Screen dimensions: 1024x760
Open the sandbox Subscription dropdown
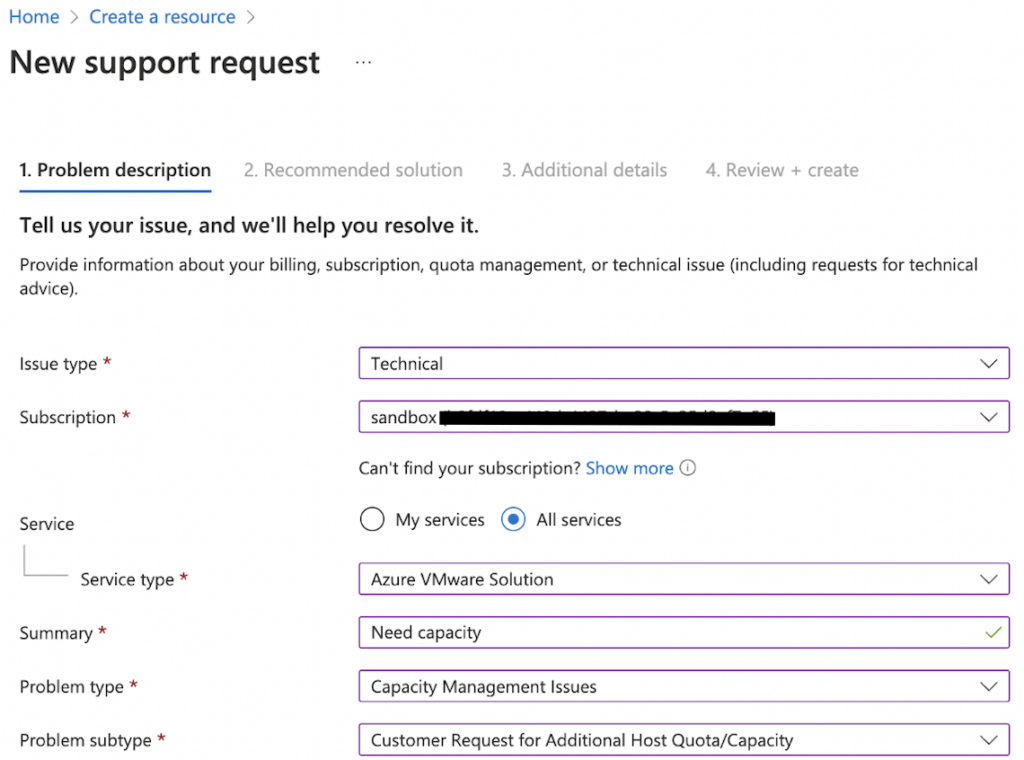(670, 417)
